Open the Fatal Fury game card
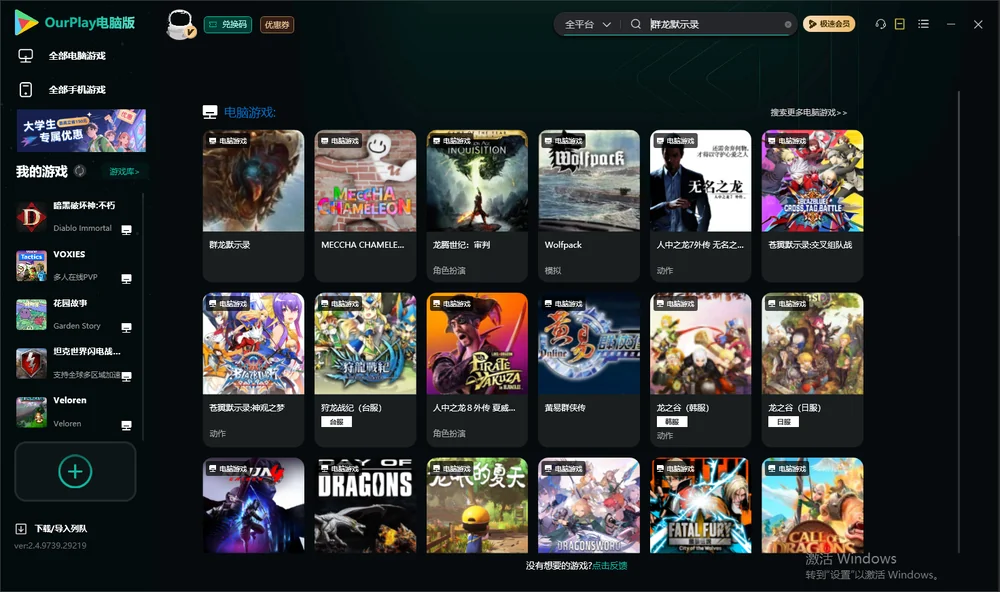This screenshot has height=592, width=1000. 700,505
